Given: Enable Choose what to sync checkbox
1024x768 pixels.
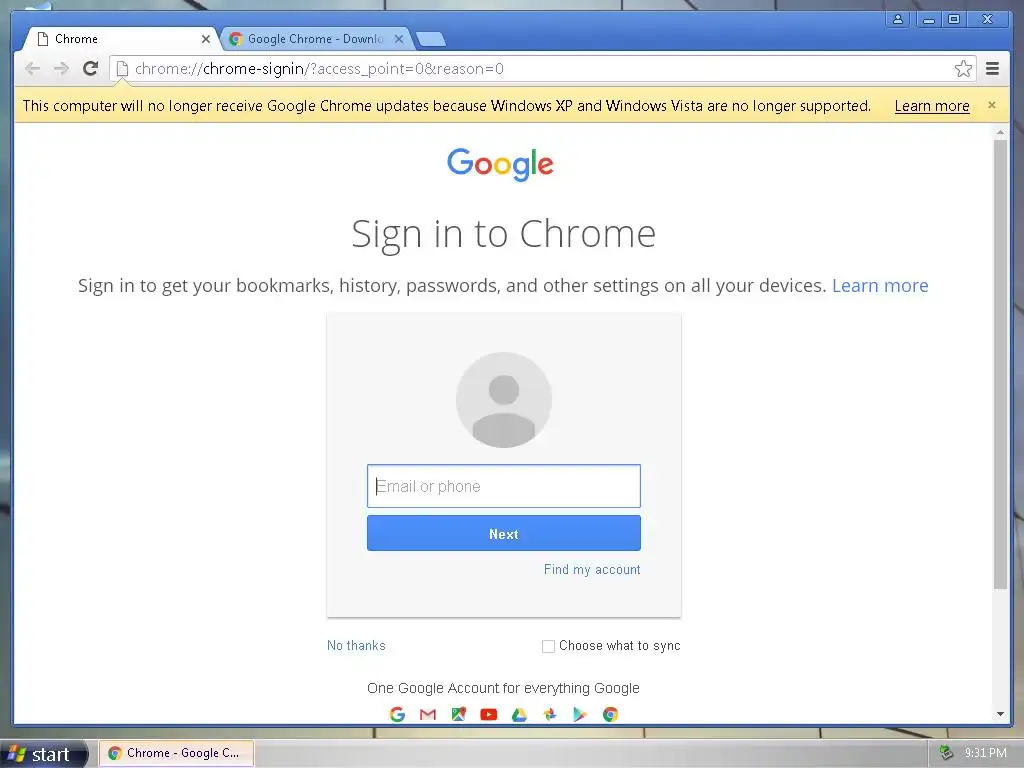Looking at the screenshot, I should tap(548, 646).
